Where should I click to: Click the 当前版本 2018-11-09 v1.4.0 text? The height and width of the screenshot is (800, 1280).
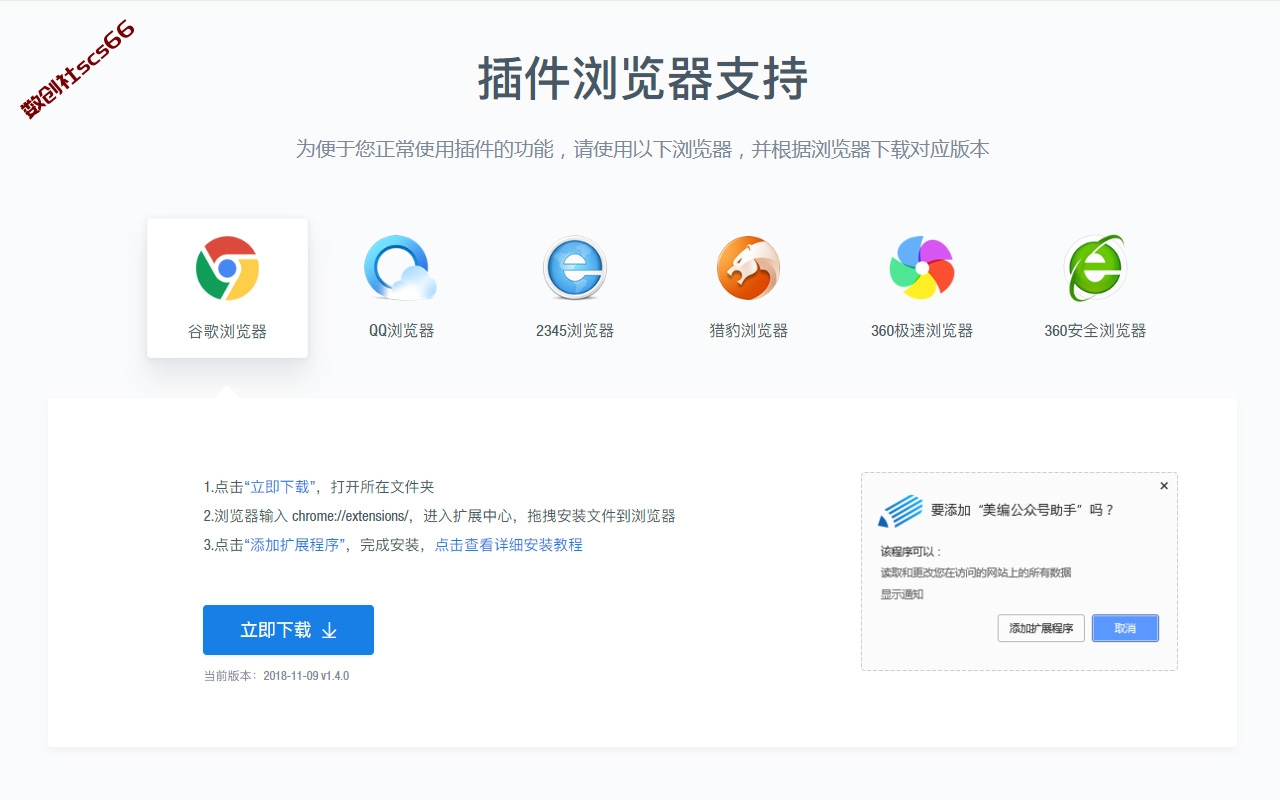point(276,676)
